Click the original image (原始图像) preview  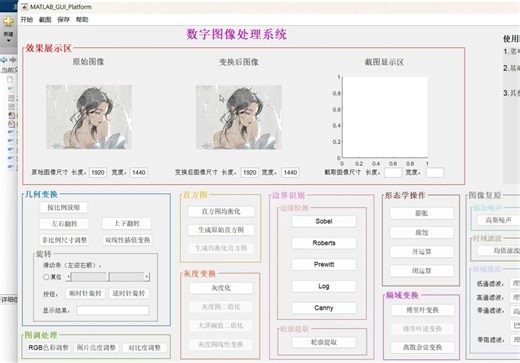click(89, 117)
